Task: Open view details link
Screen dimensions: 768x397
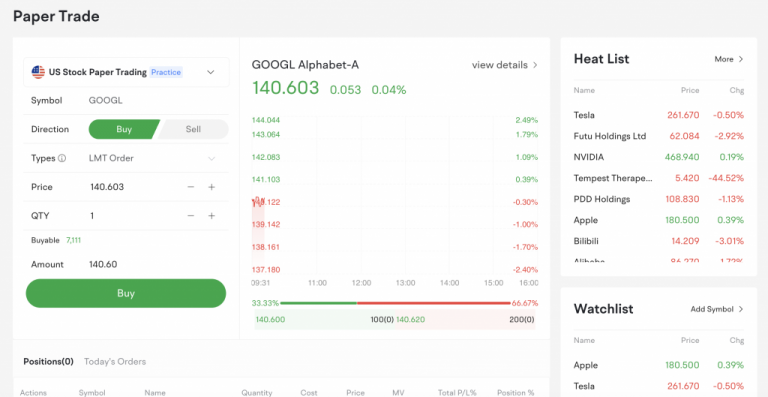Action: click(x=504, y=65)
